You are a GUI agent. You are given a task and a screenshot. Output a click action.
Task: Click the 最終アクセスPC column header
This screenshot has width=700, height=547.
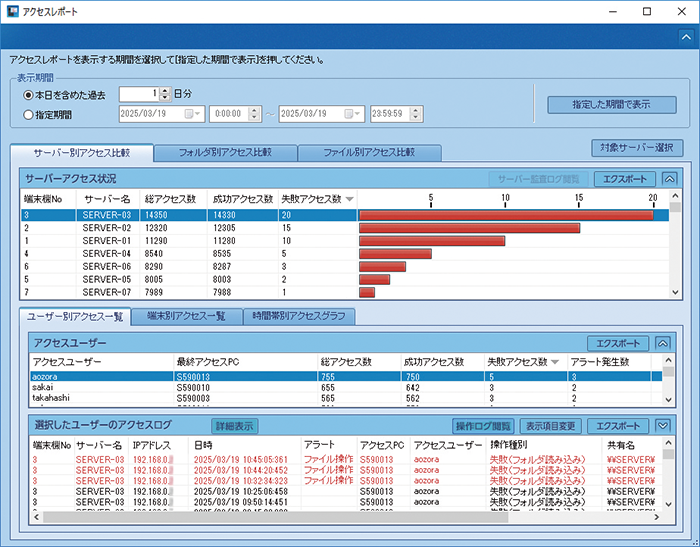(246, 362)
